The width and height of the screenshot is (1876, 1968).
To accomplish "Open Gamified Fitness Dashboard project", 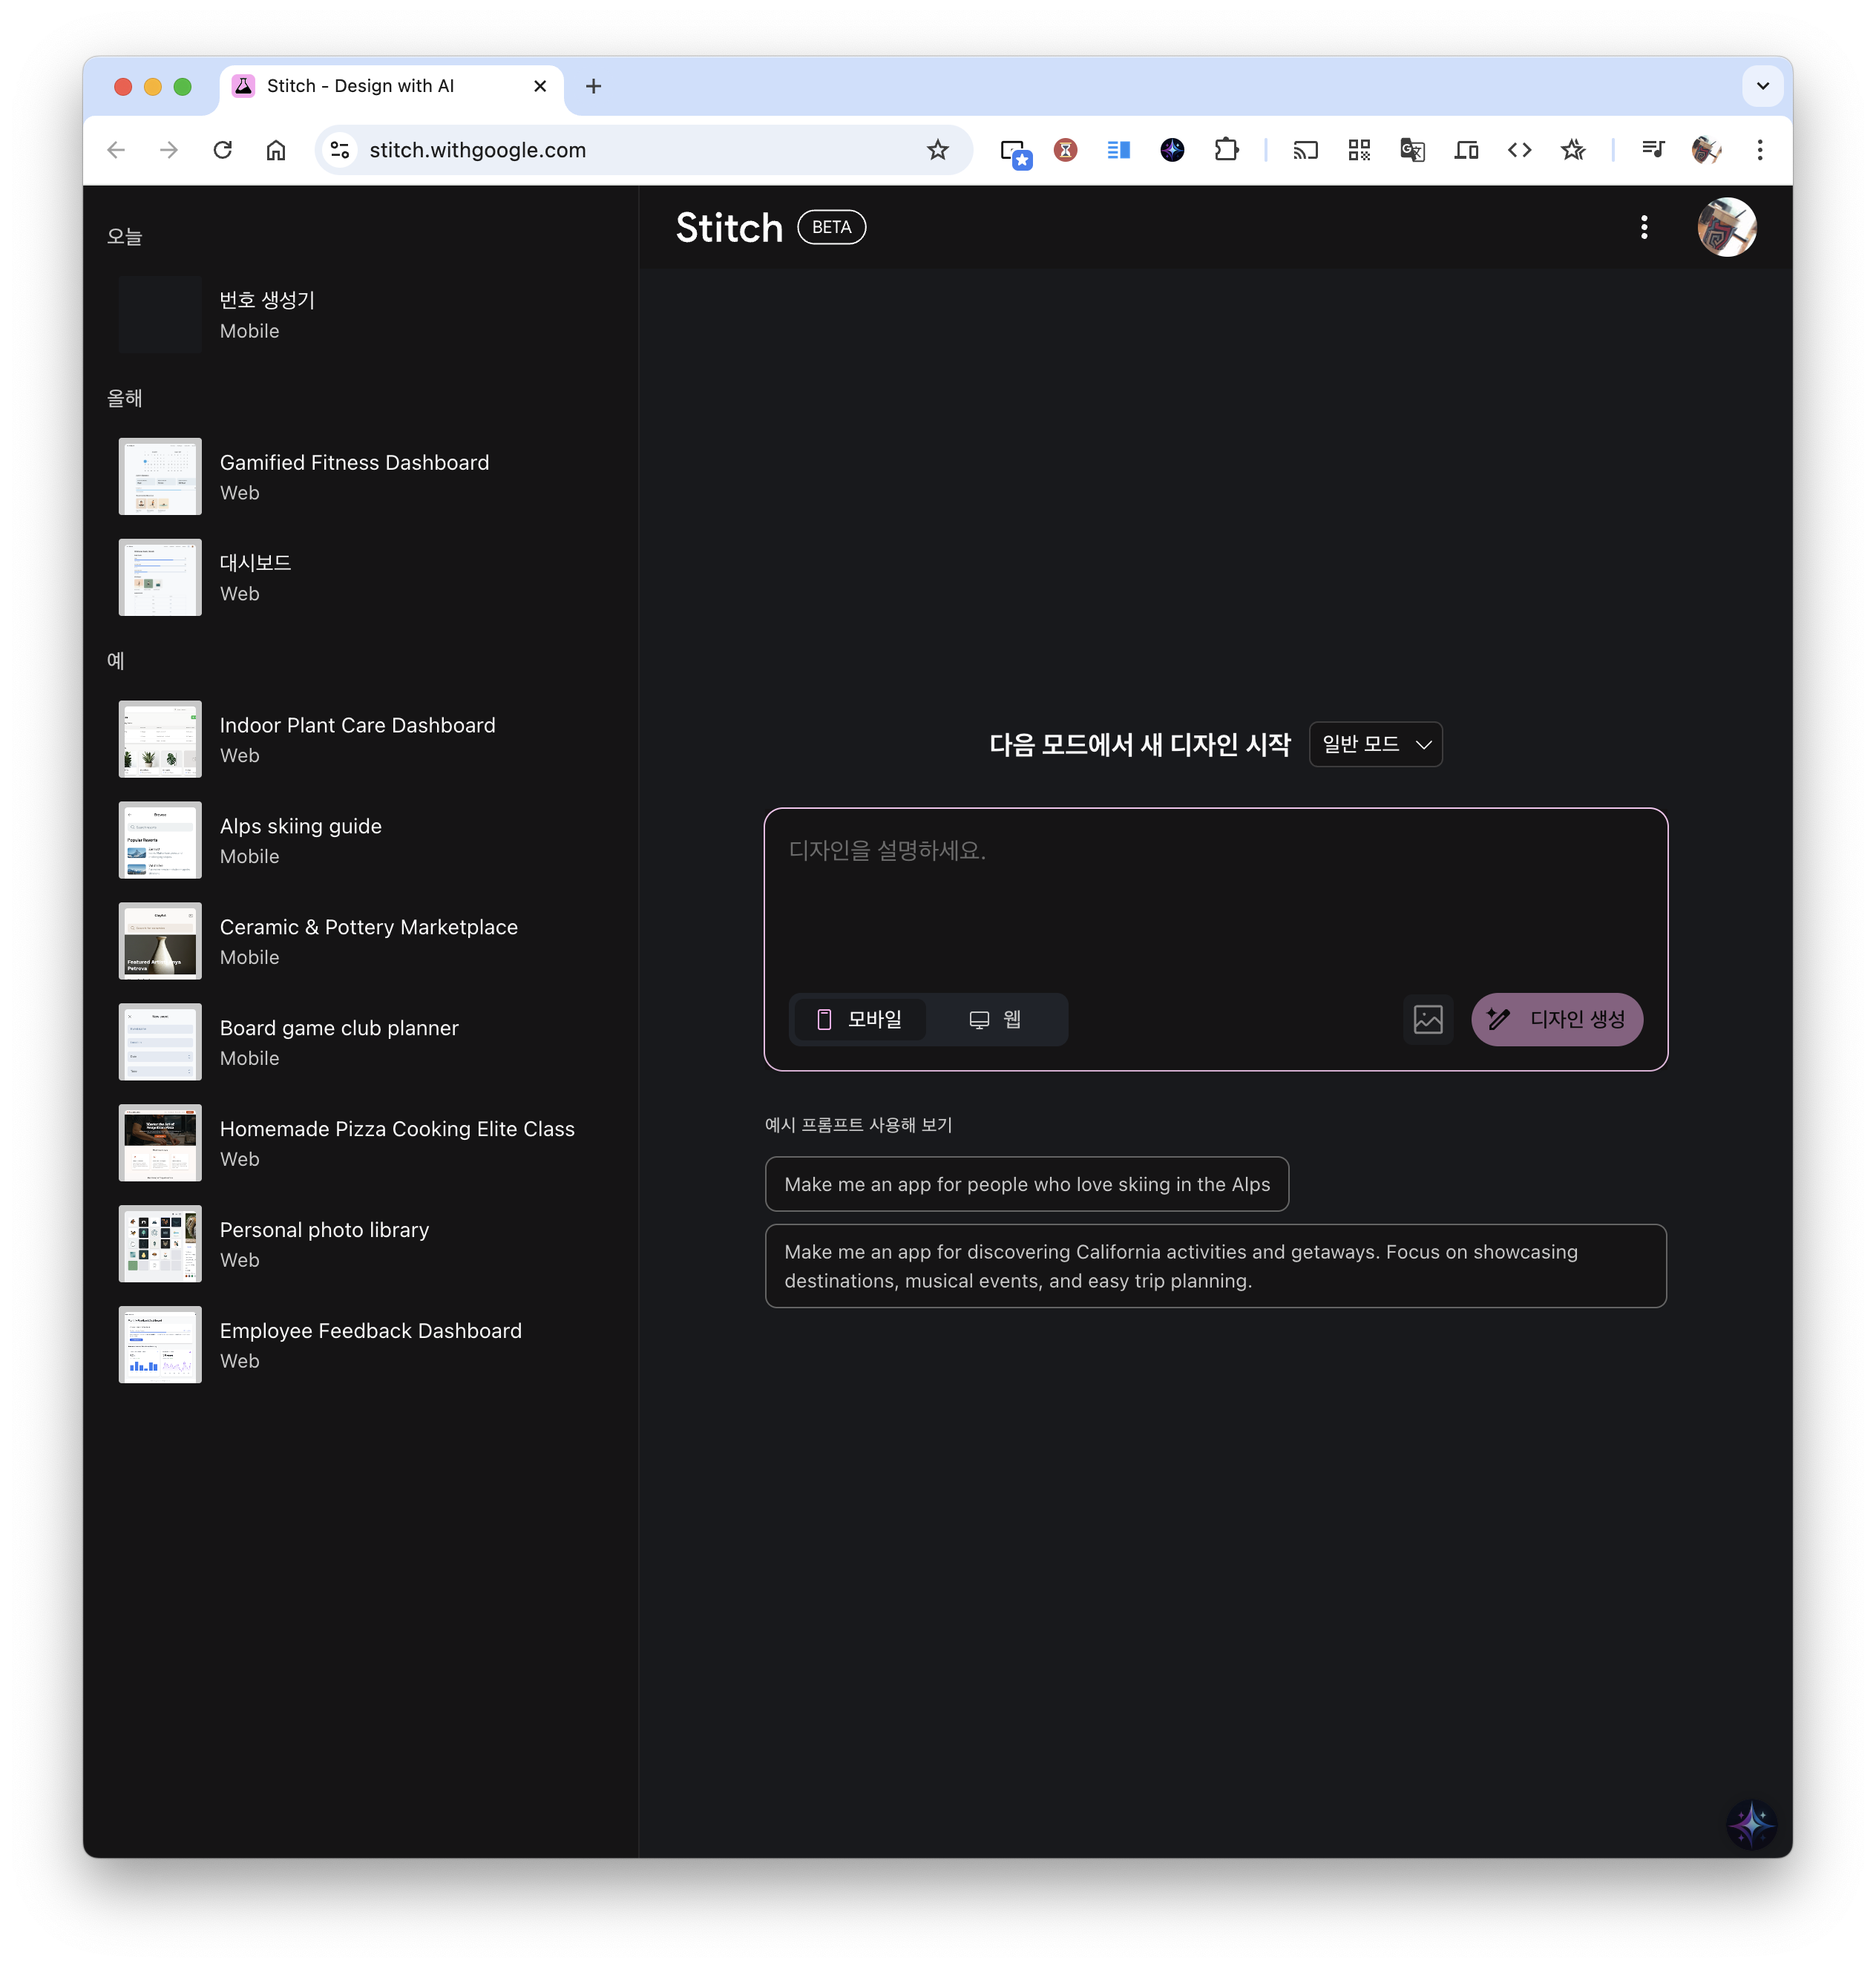I will pyautogui.click(x=360, y=477).
